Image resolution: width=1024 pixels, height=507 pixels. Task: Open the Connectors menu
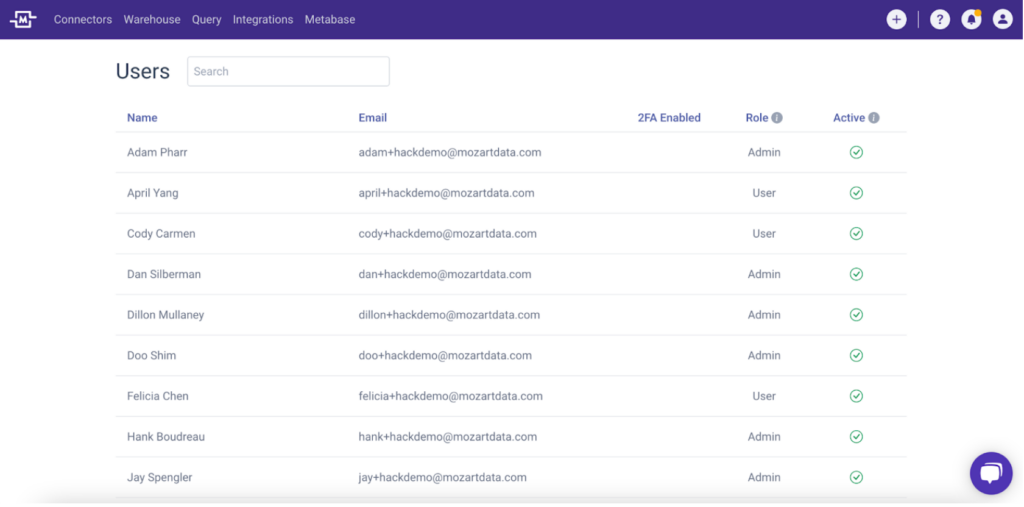click(83, 20)
